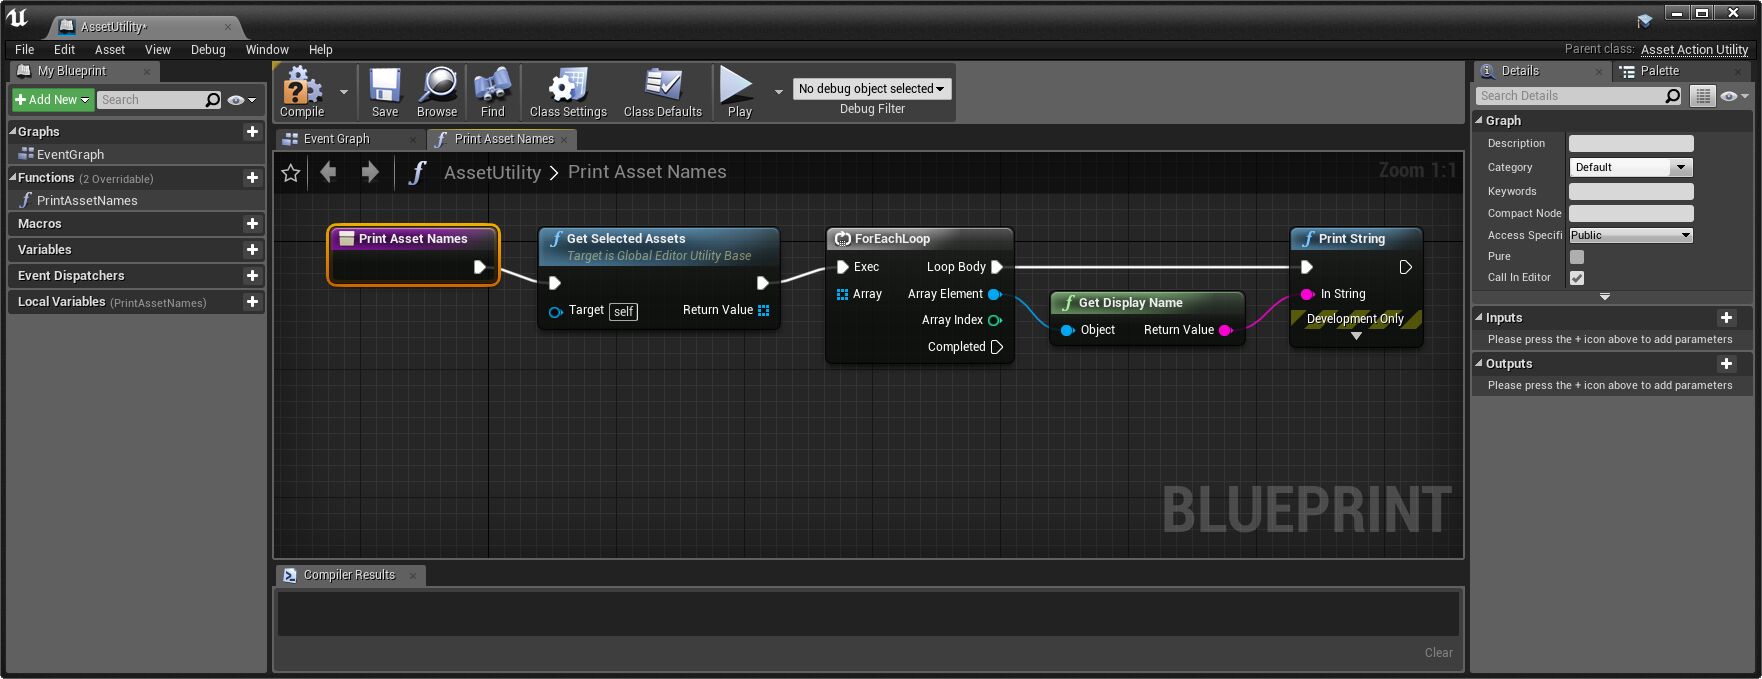The height and width of the screenshot is (679, 1762).
Task: Open the debug object selection dropdown
Action: 871,89
